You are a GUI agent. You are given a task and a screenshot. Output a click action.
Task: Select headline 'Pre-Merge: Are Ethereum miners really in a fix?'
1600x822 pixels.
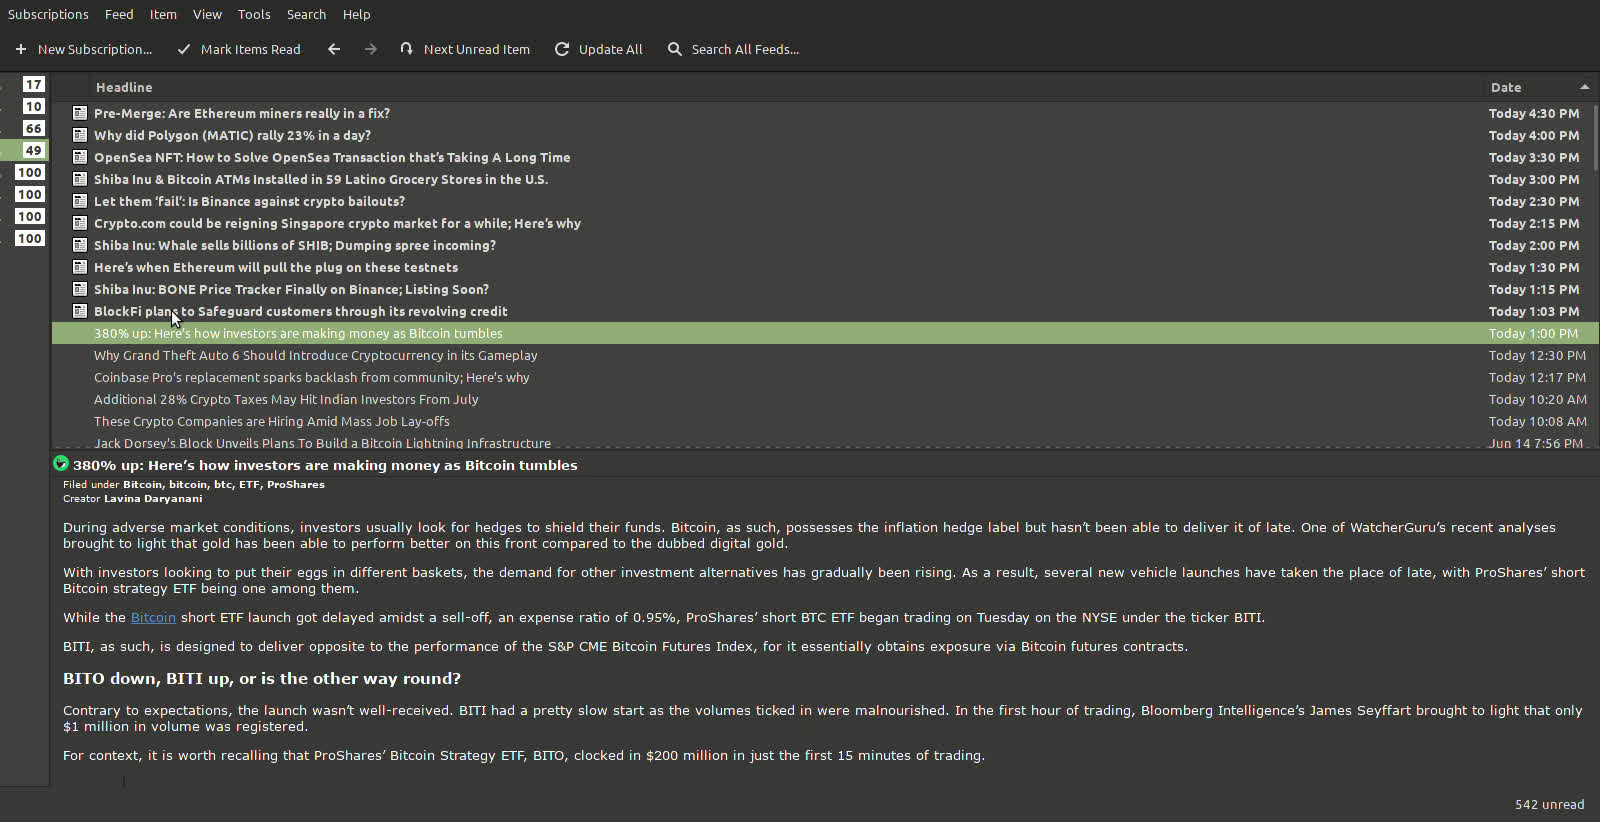click(242, 113)
